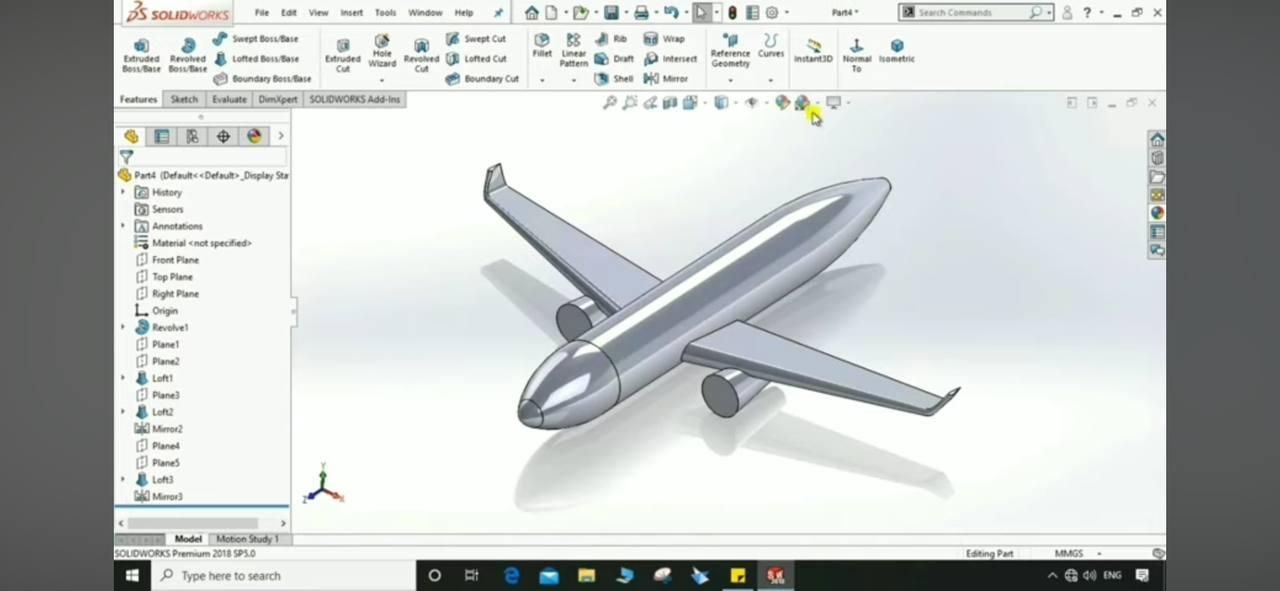Image resolution: width=1280 pixels, height=591 pixels.
Task: Select the Fillet tool
Action: pyautogui.click(x=541, y=45)
